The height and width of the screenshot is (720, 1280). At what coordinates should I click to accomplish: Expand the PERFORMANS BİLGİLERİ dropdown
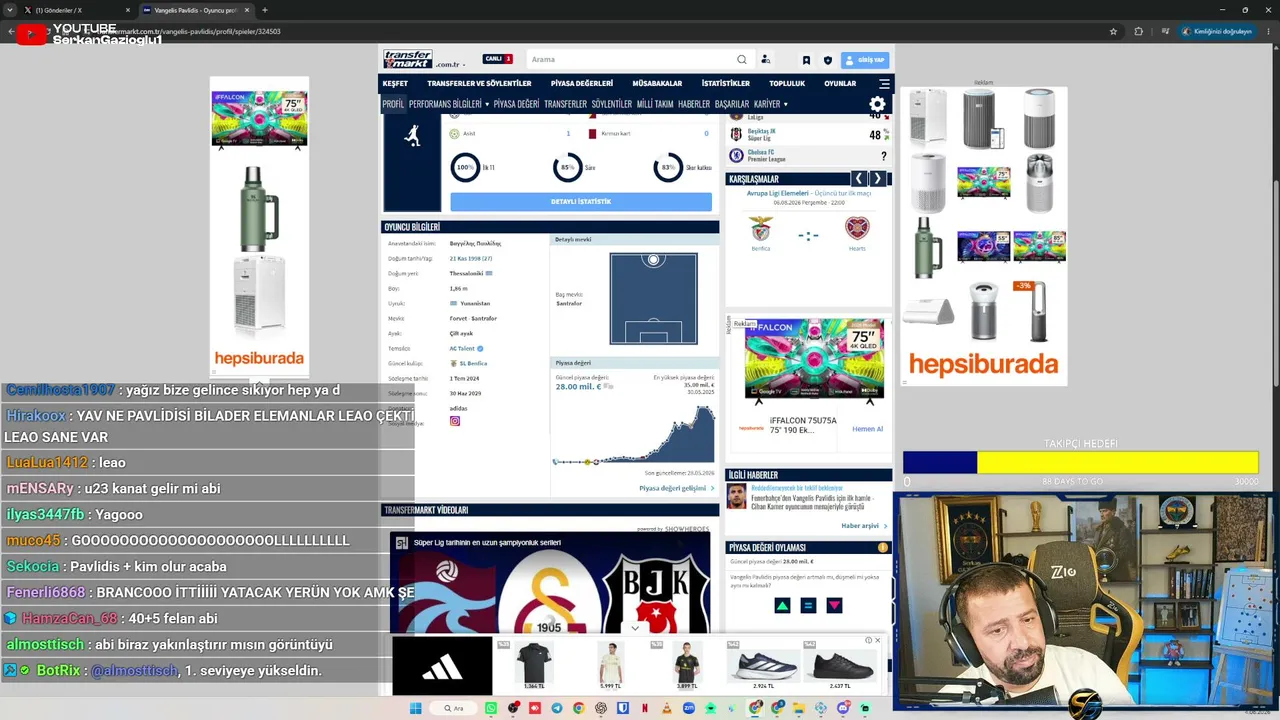pyautogui.click(x=449, y=104)
